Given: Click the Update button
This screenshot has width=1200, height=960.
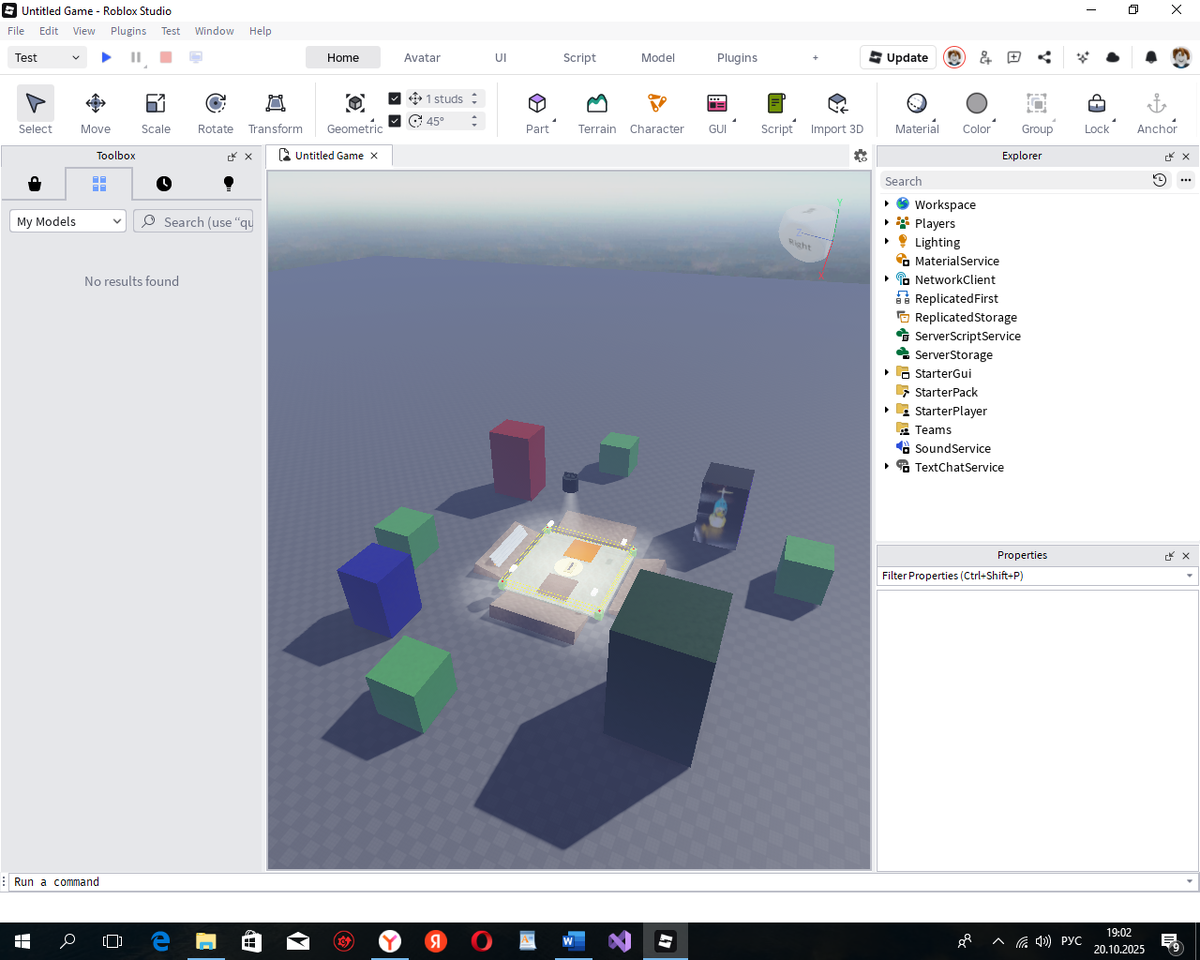Looking at the screenshot, I should pos(897,57).
